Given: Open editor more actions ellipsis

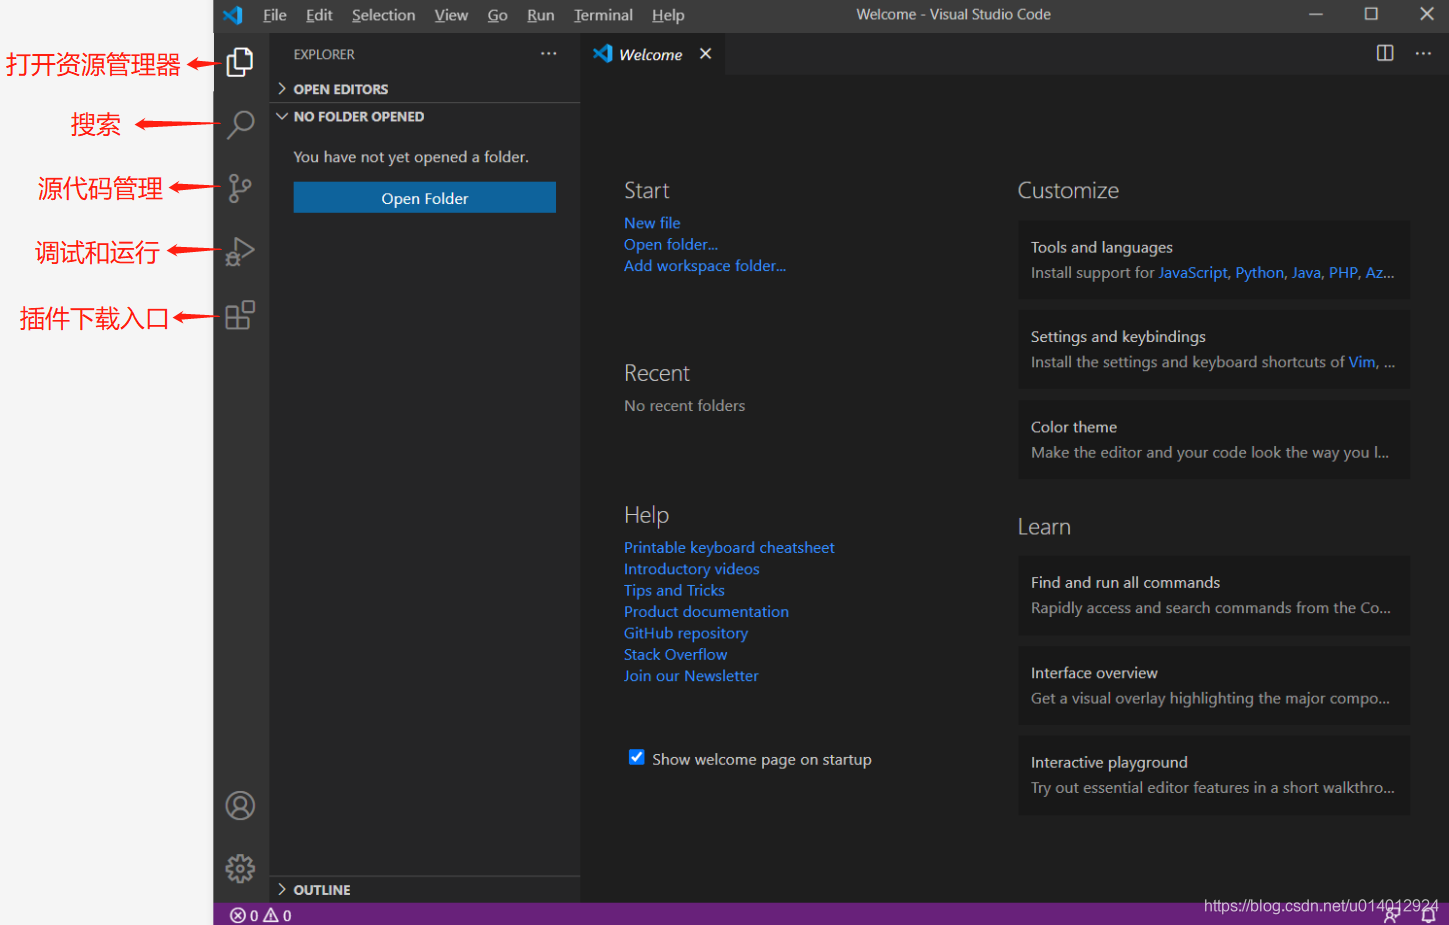Looking at the screenshot, I should coord(1423,53).
